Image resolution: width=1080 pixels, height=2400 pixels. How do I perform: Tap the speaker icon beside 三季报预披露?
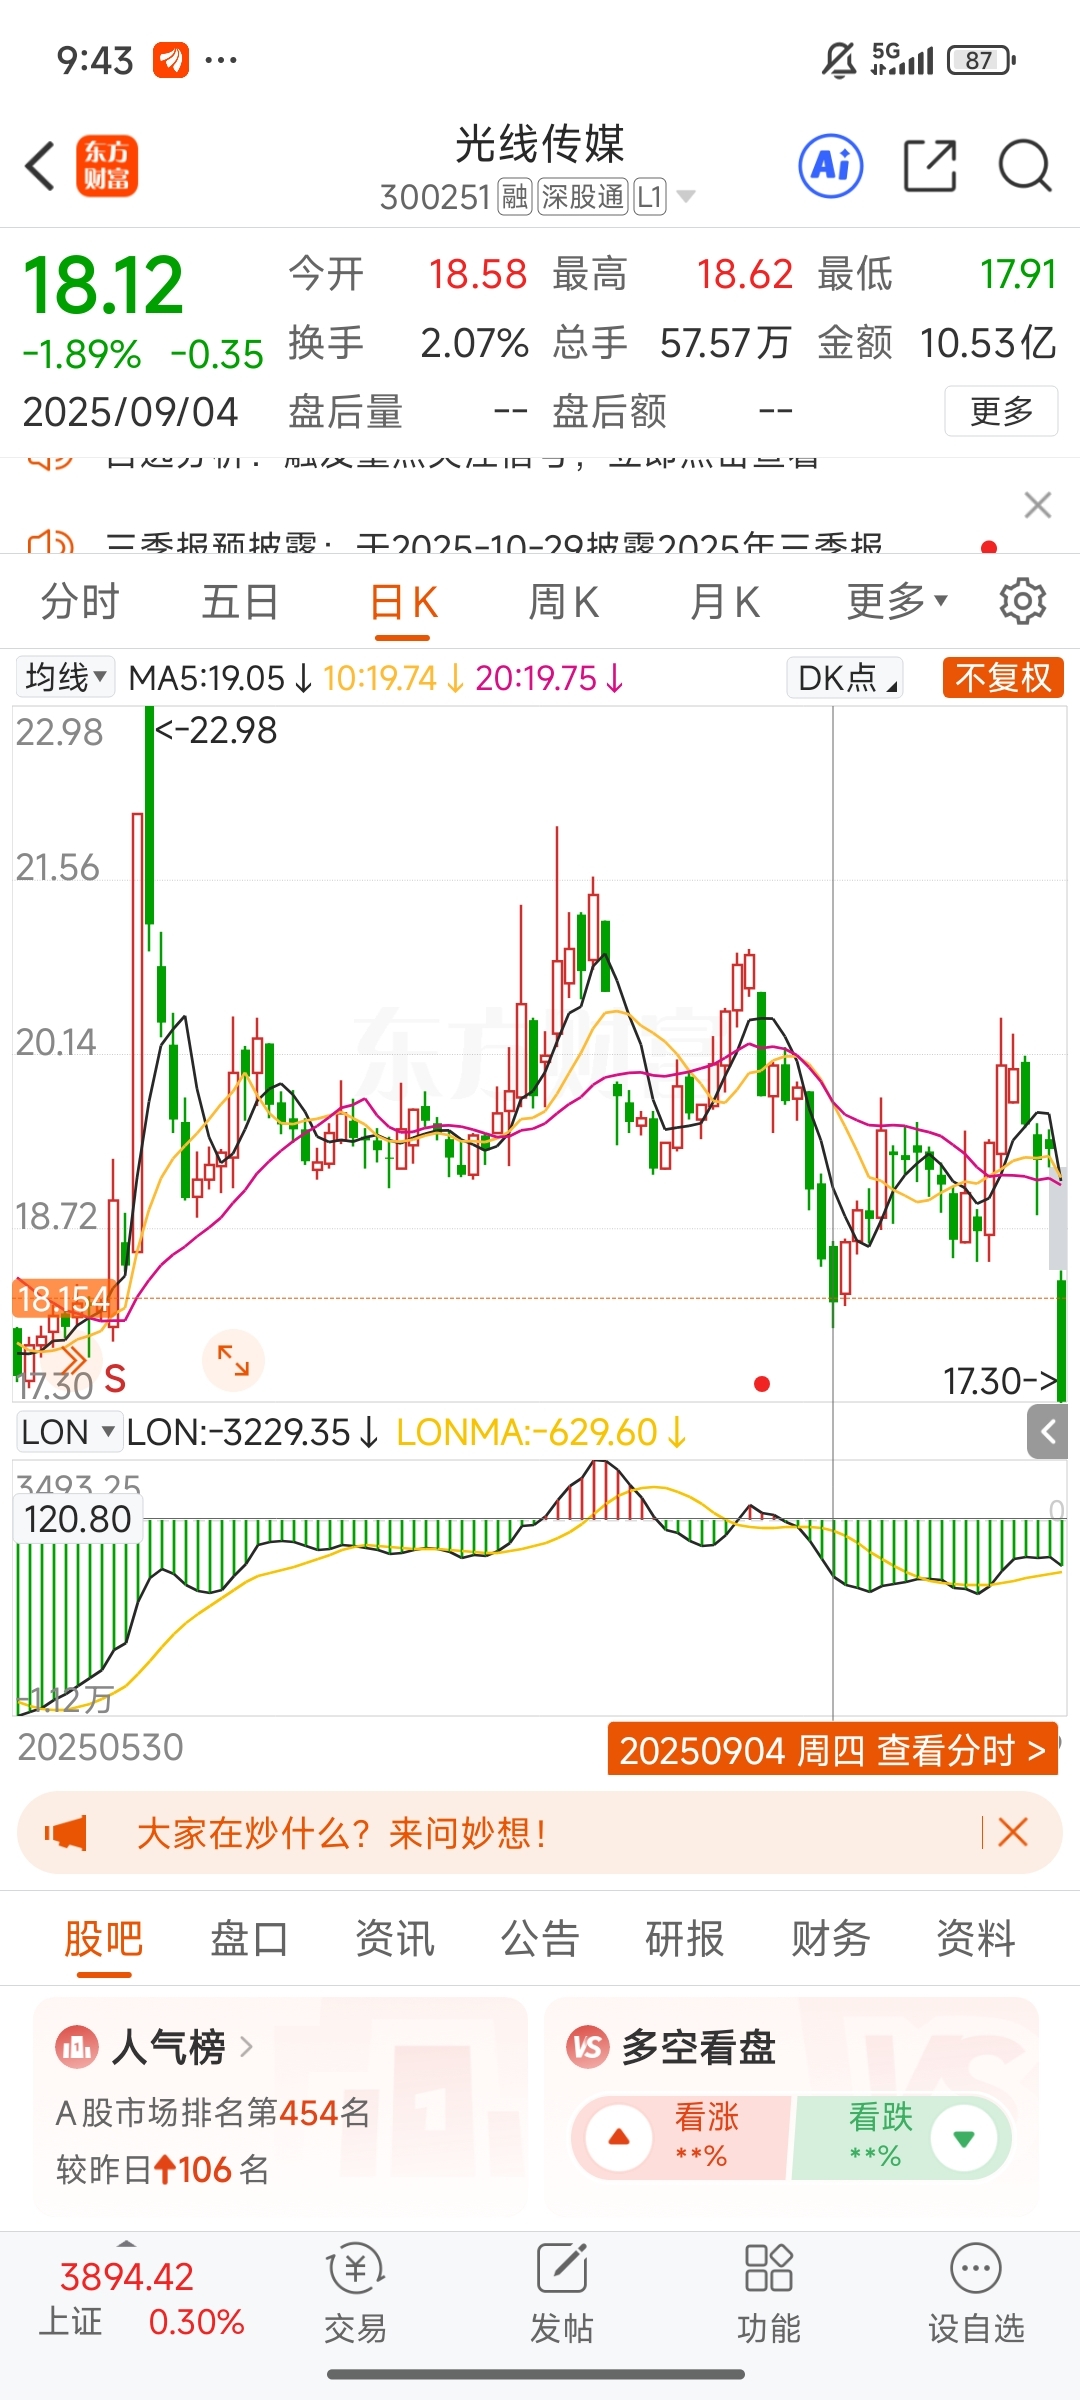coord(50,544)
